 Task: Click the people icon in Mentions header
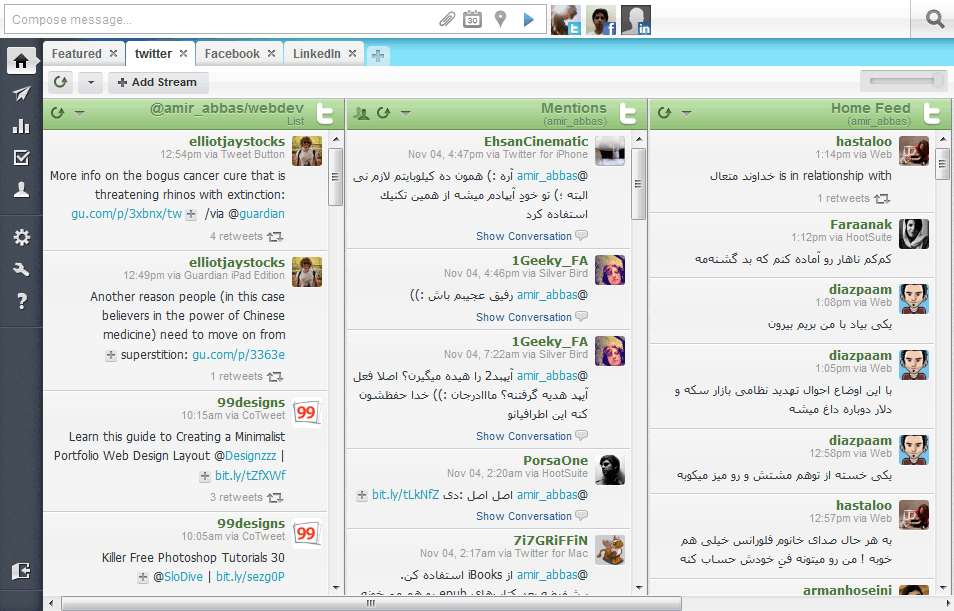[x=361, y=113]
